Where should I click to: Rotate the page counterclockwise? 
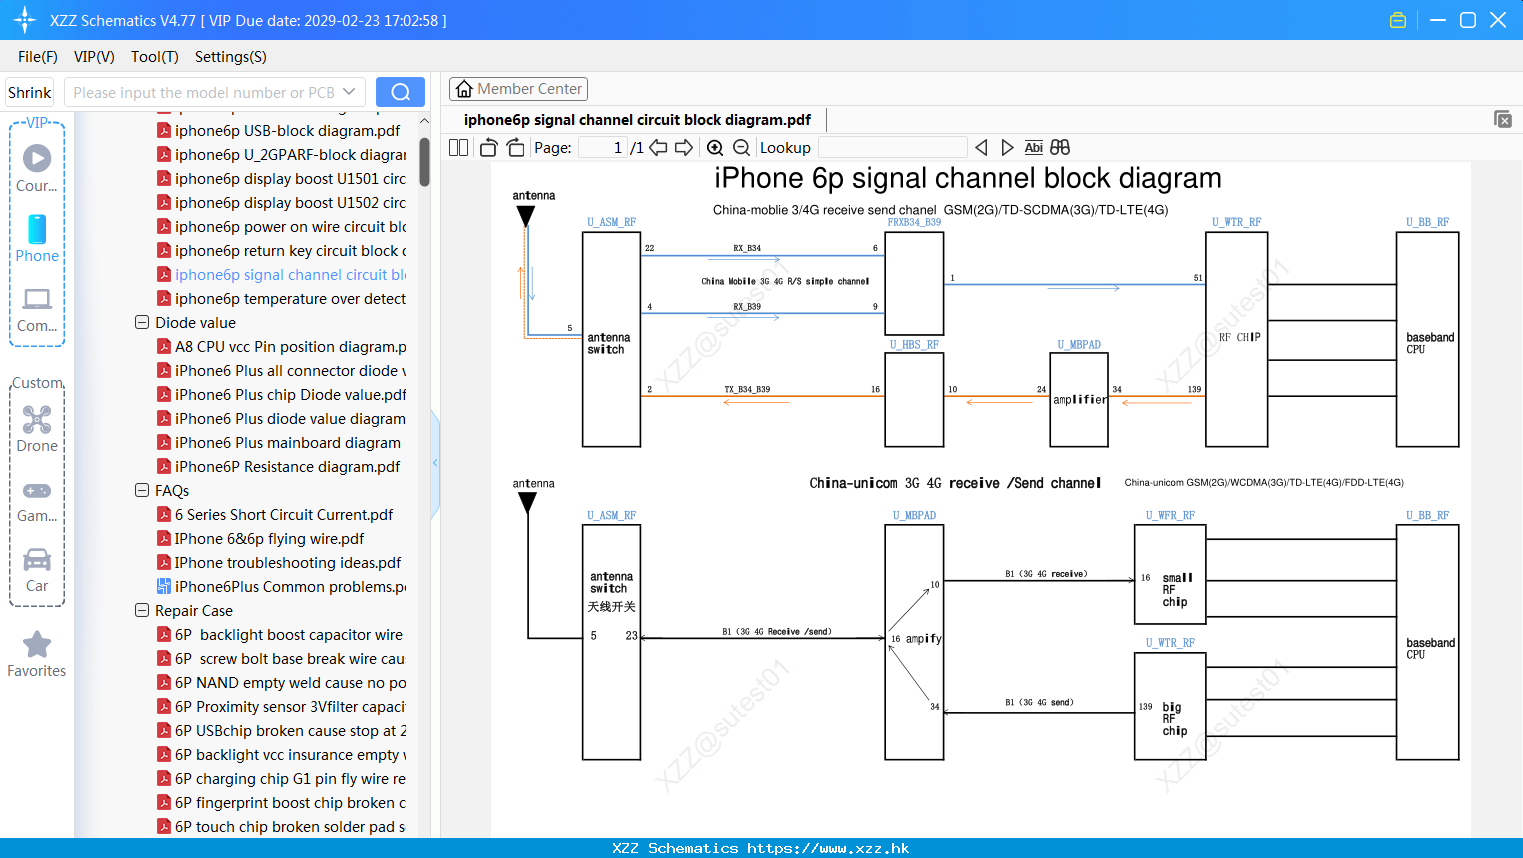coord(488,147)
